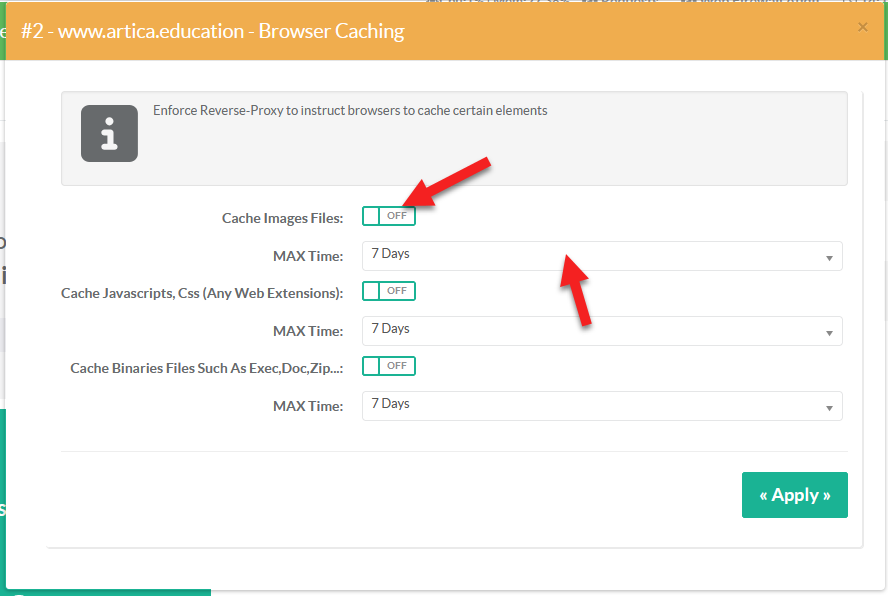Click the arrow of the binaries MAX Time select
Image resolution: width=888 pixels, height=596 pixels.
[829, 408]
